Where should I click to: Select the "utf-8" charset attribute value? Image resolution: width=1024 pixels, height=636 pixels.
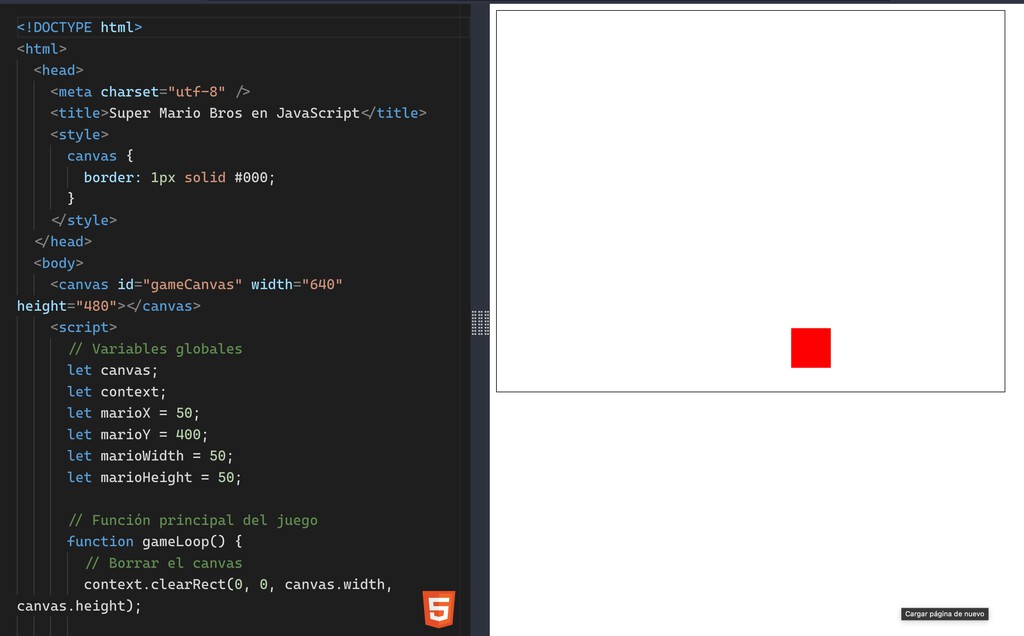pyautogui.click(x=196, y=92)
